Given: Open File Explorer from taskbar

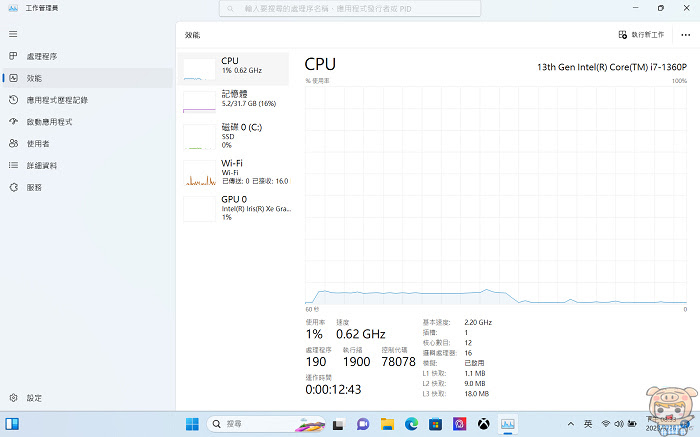Looking at the screenshot, I should click(x=387, y=424).
